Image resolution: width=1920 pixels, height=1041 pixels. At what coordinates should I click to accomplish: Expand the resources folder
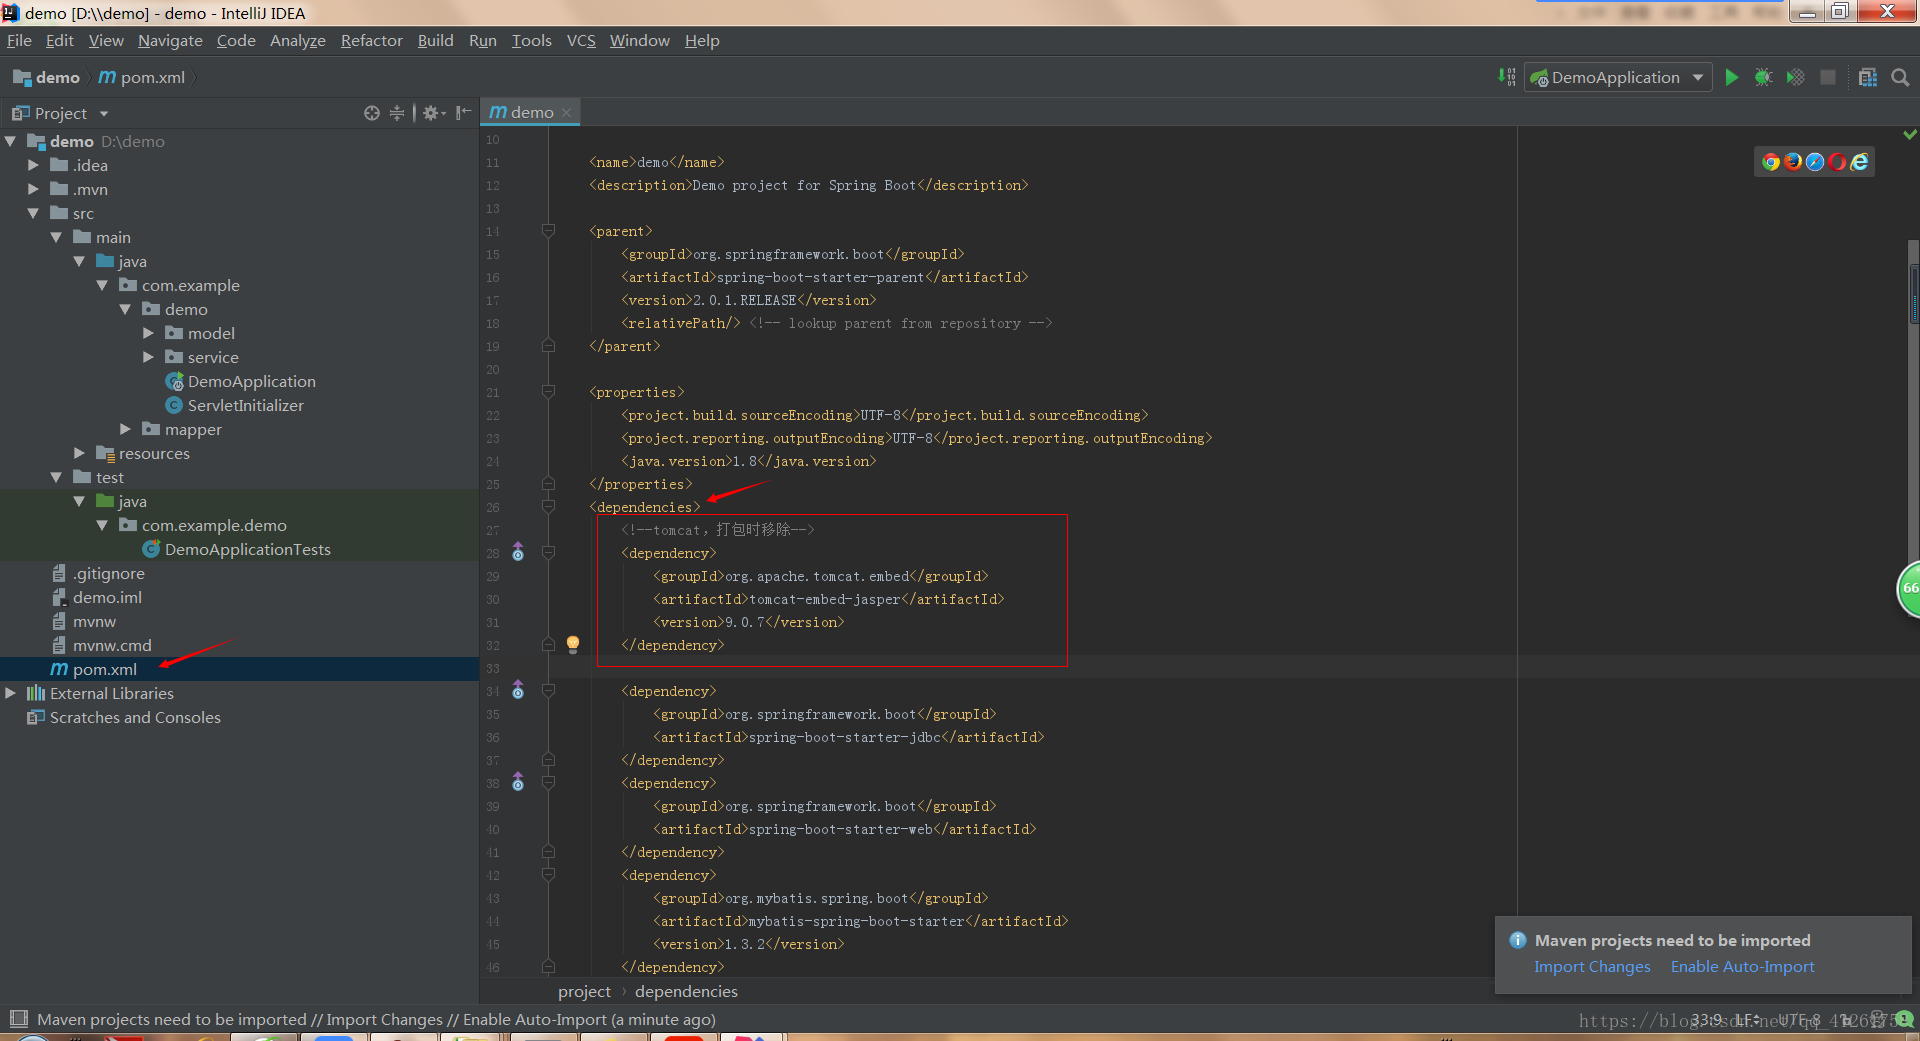[79, 453]
